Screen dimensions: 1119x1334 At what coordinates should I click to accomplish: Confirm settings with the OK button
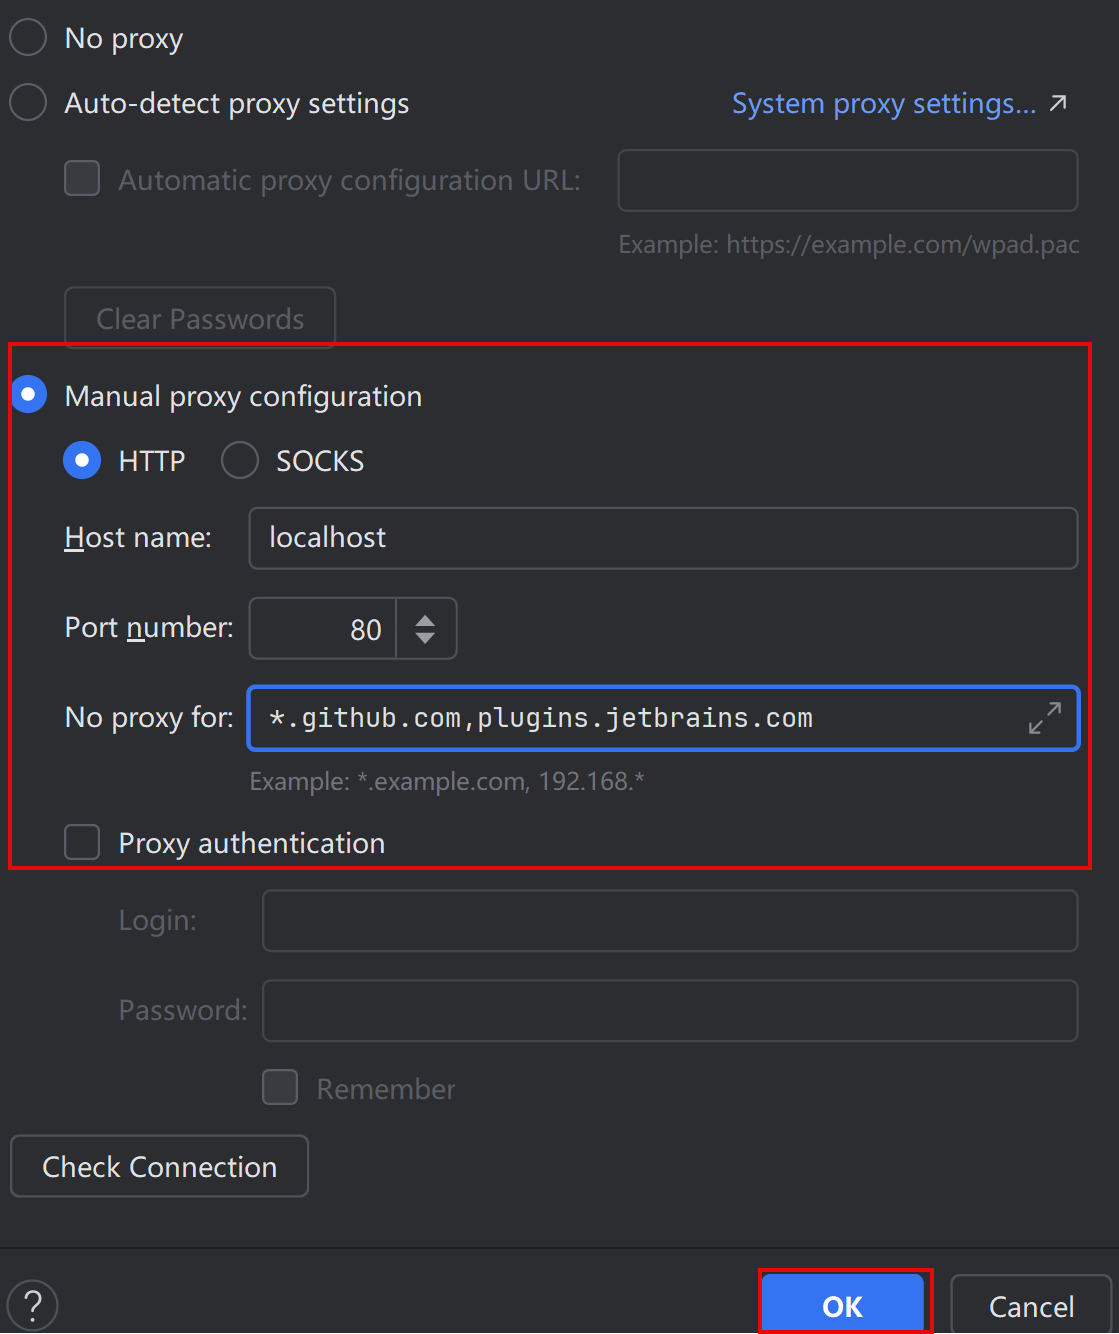click(x=842, y=1306)
